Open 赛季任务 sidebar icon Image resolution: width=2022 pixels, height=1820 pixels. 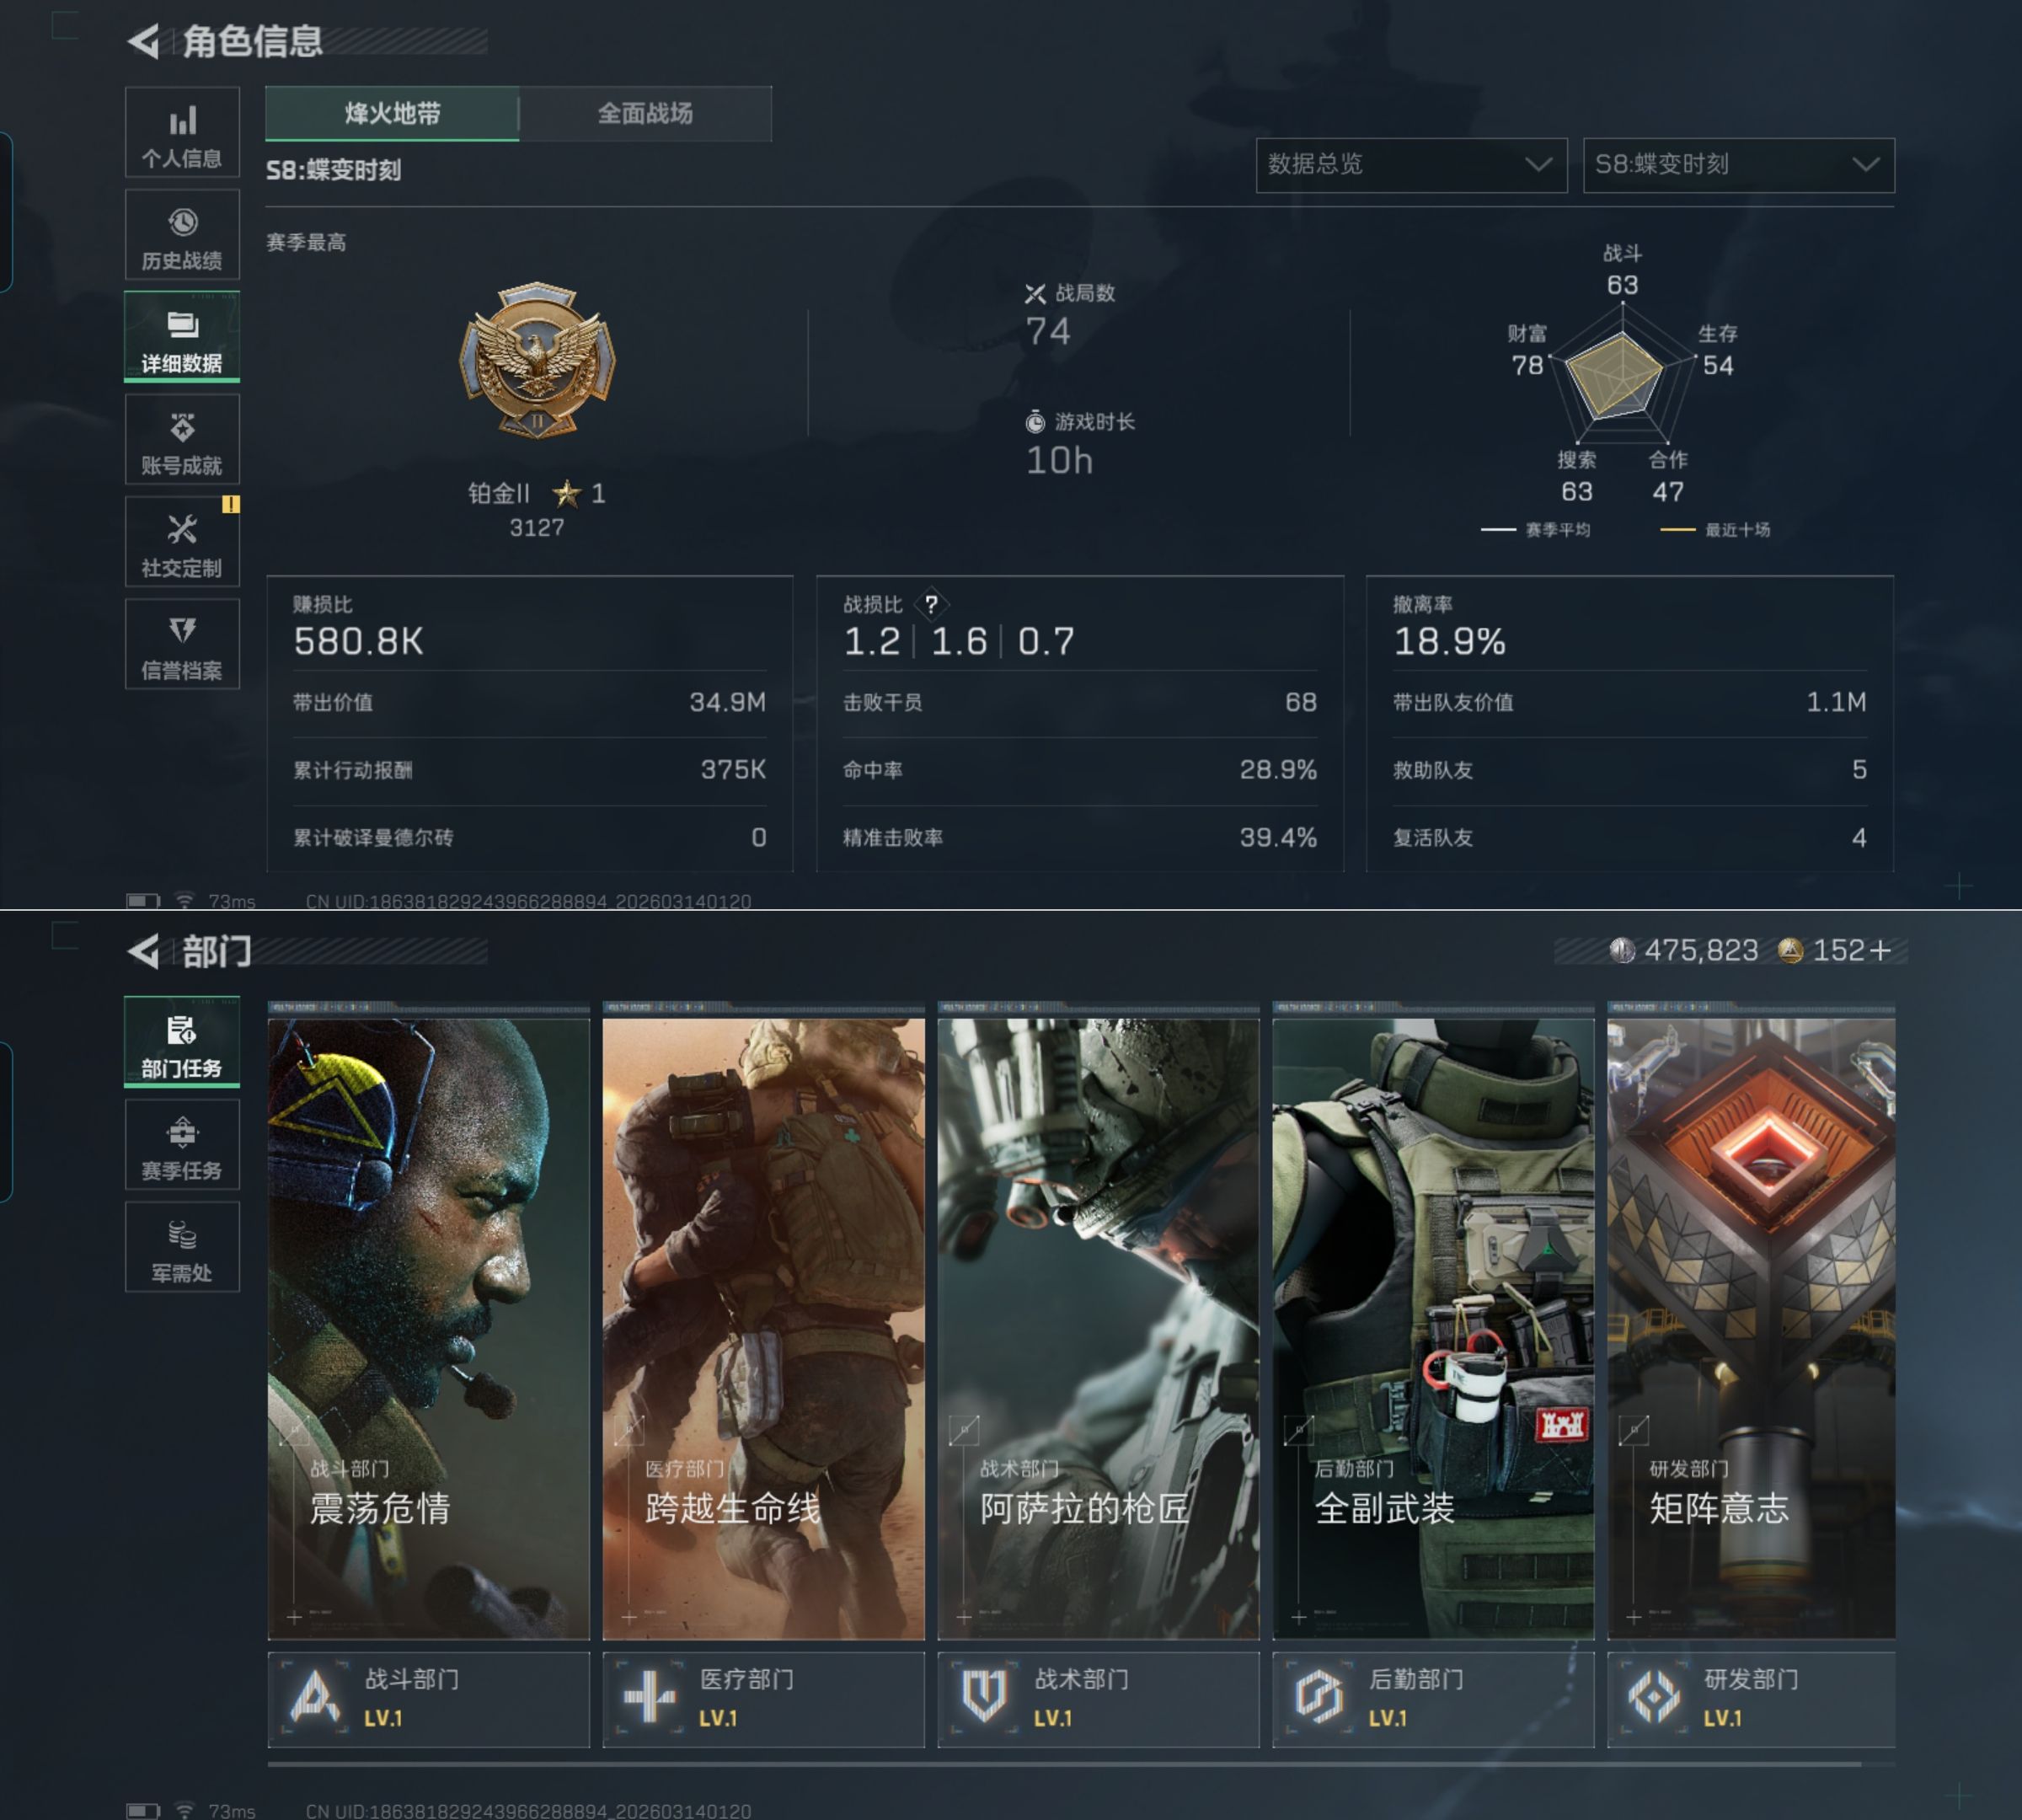pos(182,1145)
